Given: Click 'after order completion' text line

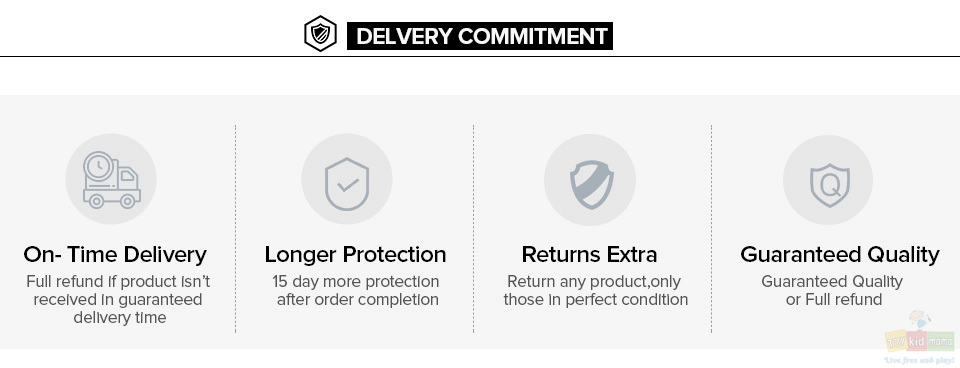Looking at the screenshot, I should (x=357, y=299).
